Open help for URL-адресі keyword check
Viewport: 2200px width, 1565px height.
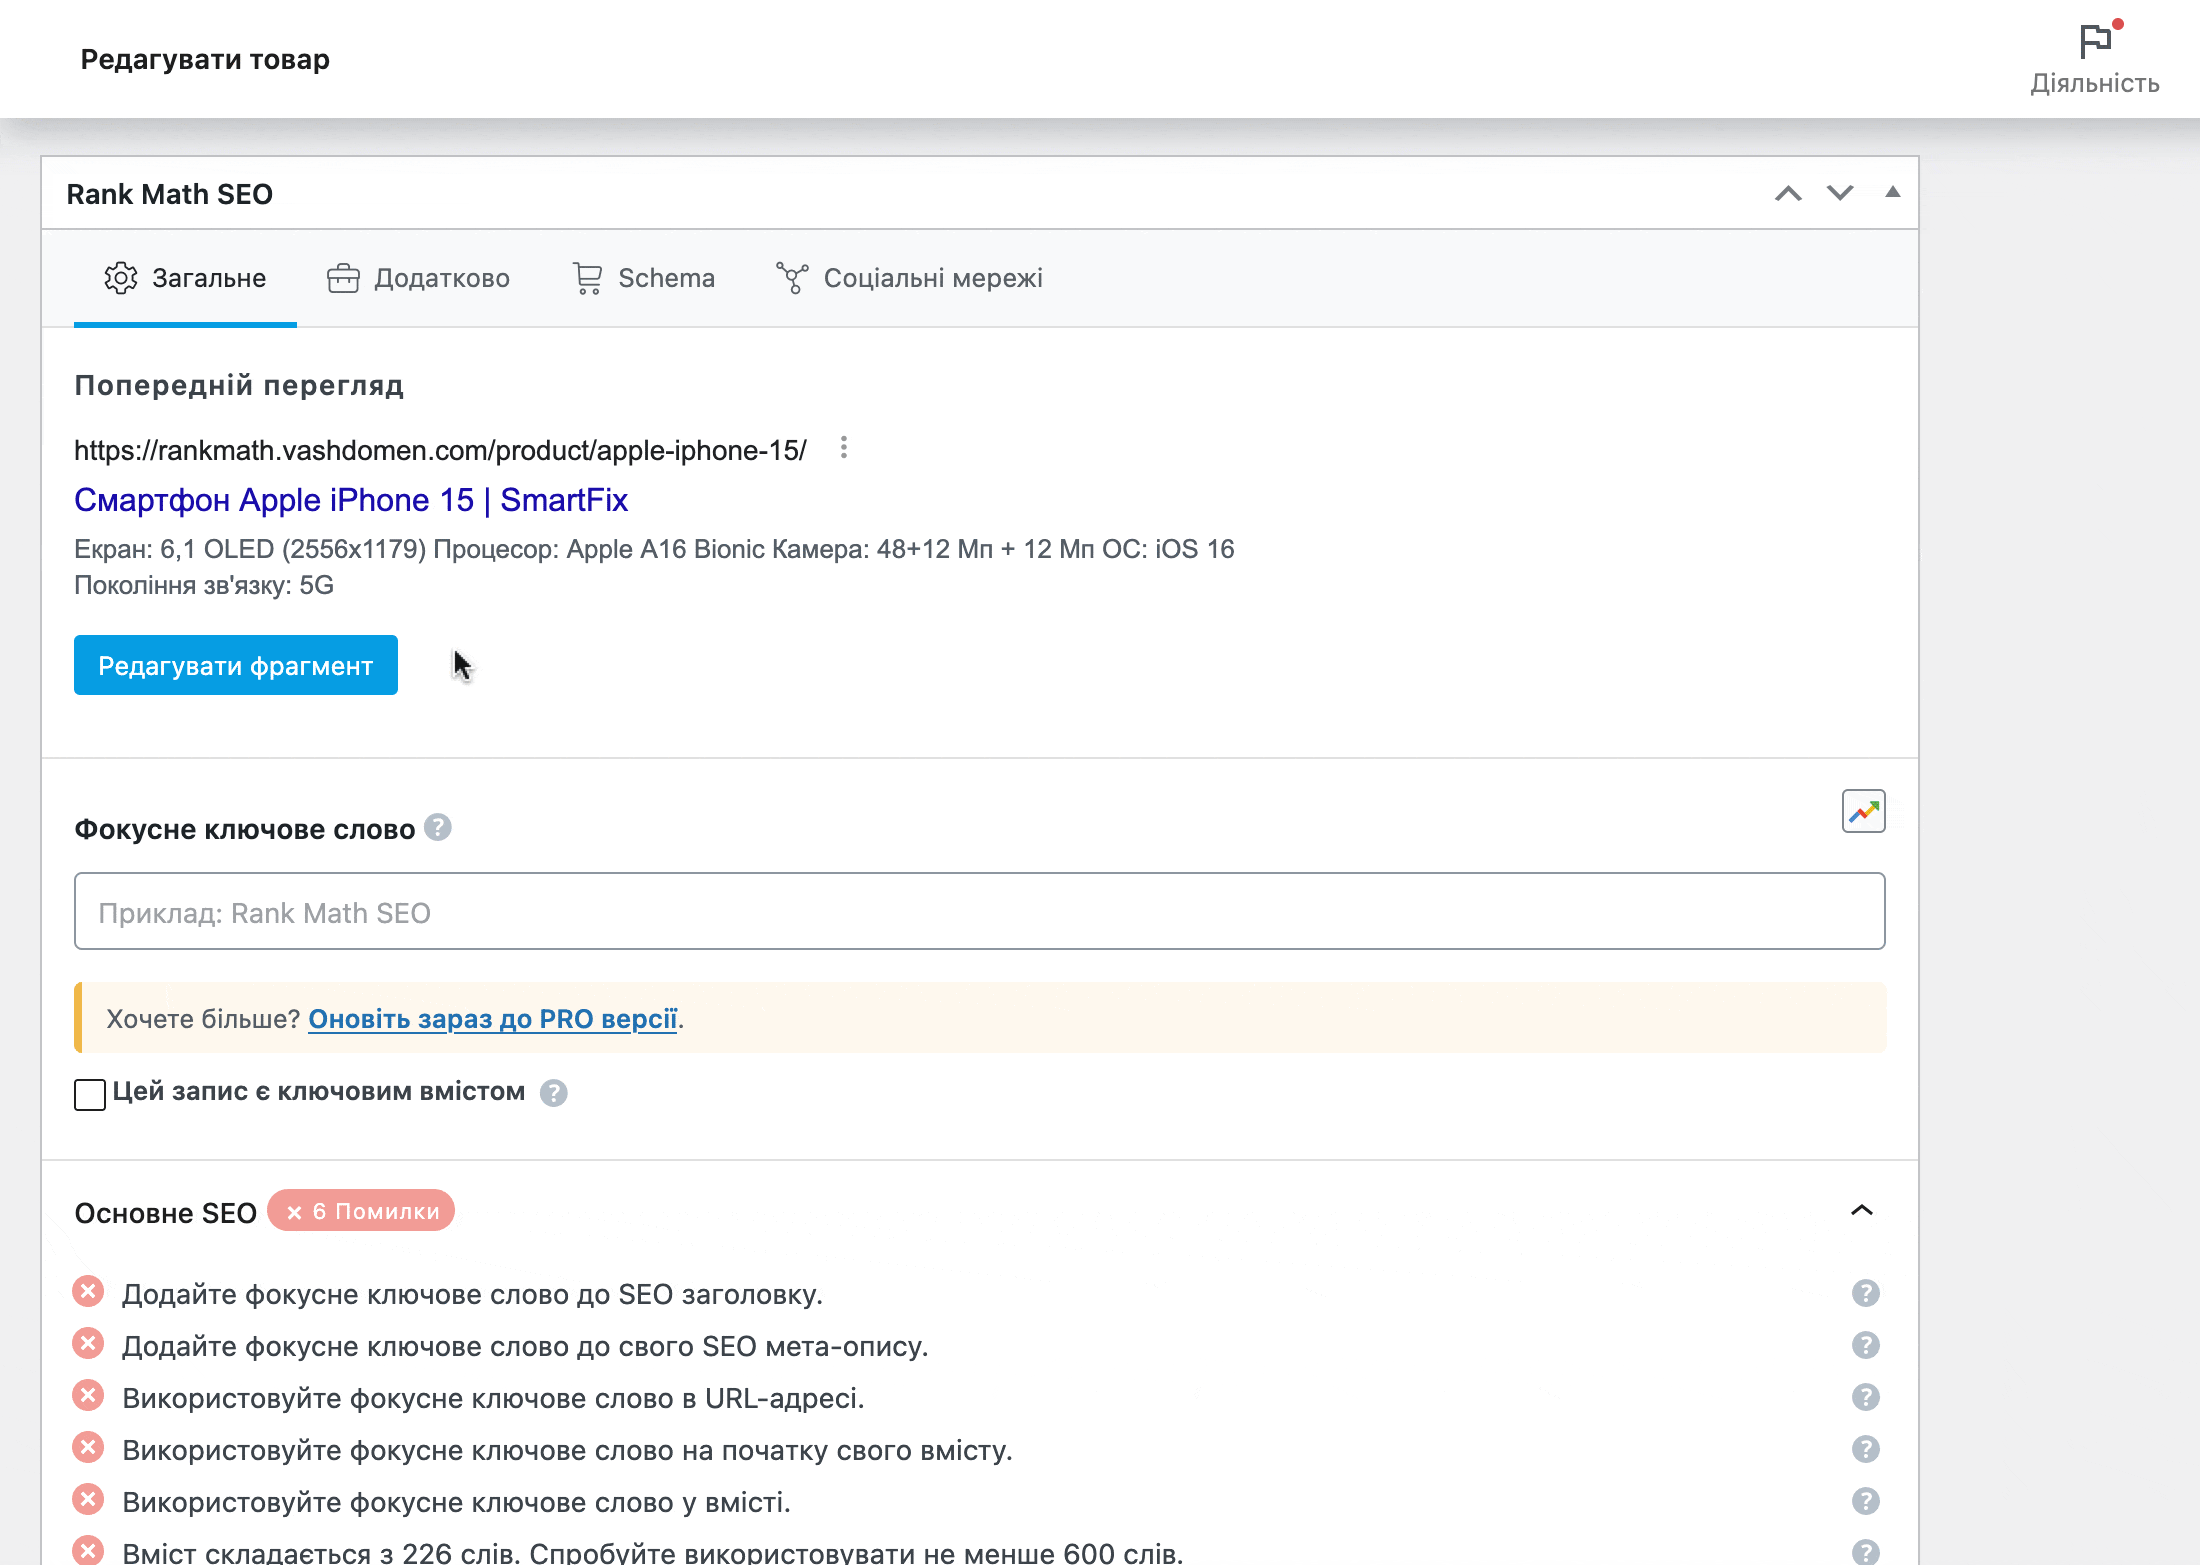pyautogui.click(x=1866, y=1397)
